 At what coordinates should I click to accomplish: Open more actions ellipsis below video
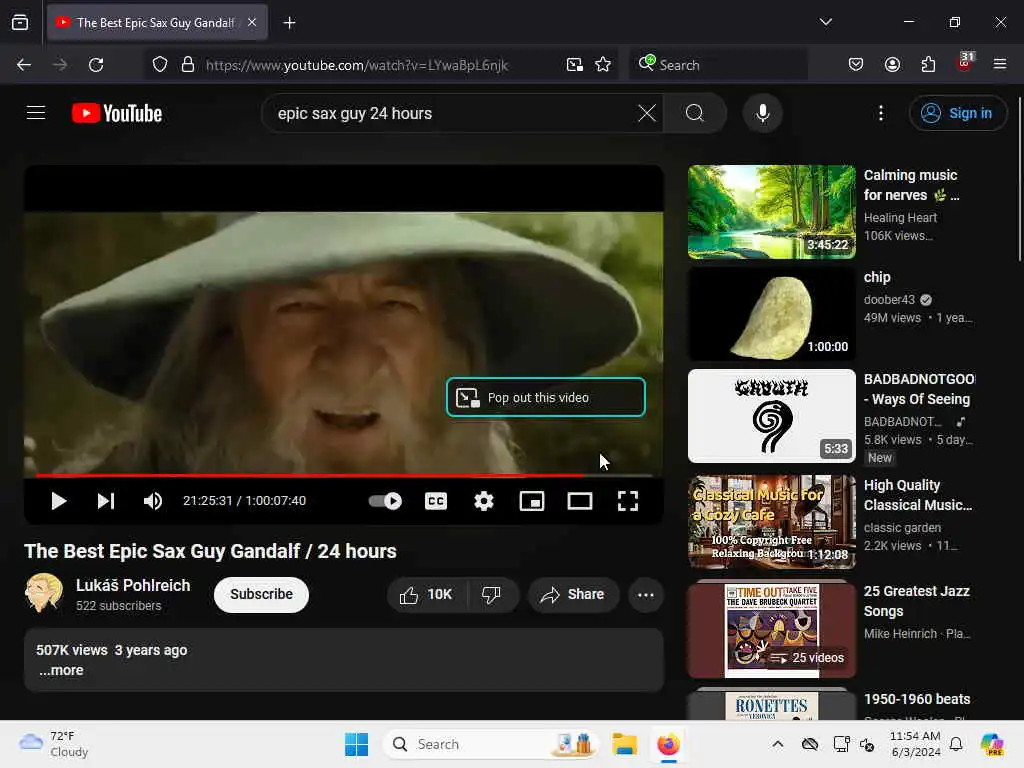[646, 594]
